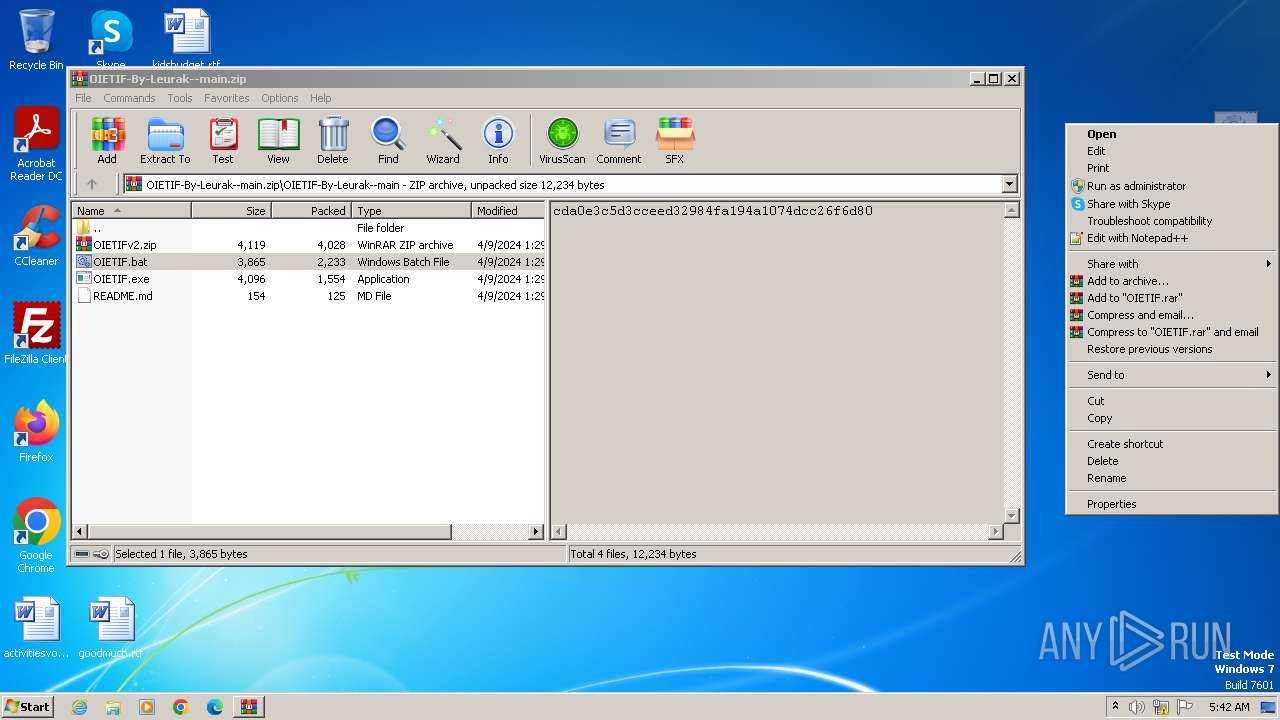
Task: Click the SFX toolbar icon
Action: click(x=675, y=140)
